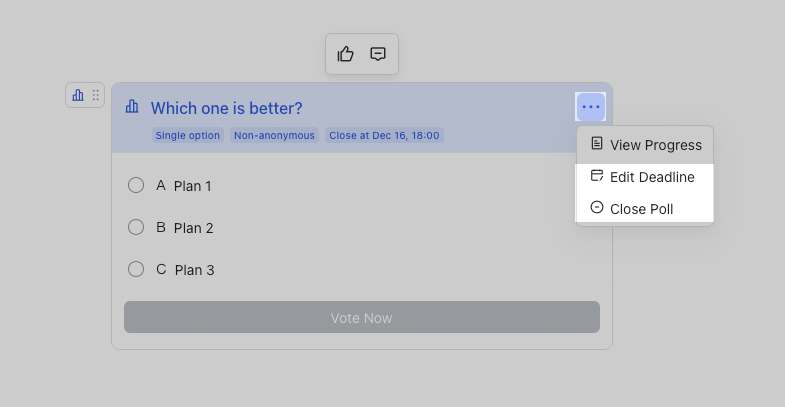Collapse the three-dots more options menu
The height and width of the screenshot is (407, 785).
591,107
